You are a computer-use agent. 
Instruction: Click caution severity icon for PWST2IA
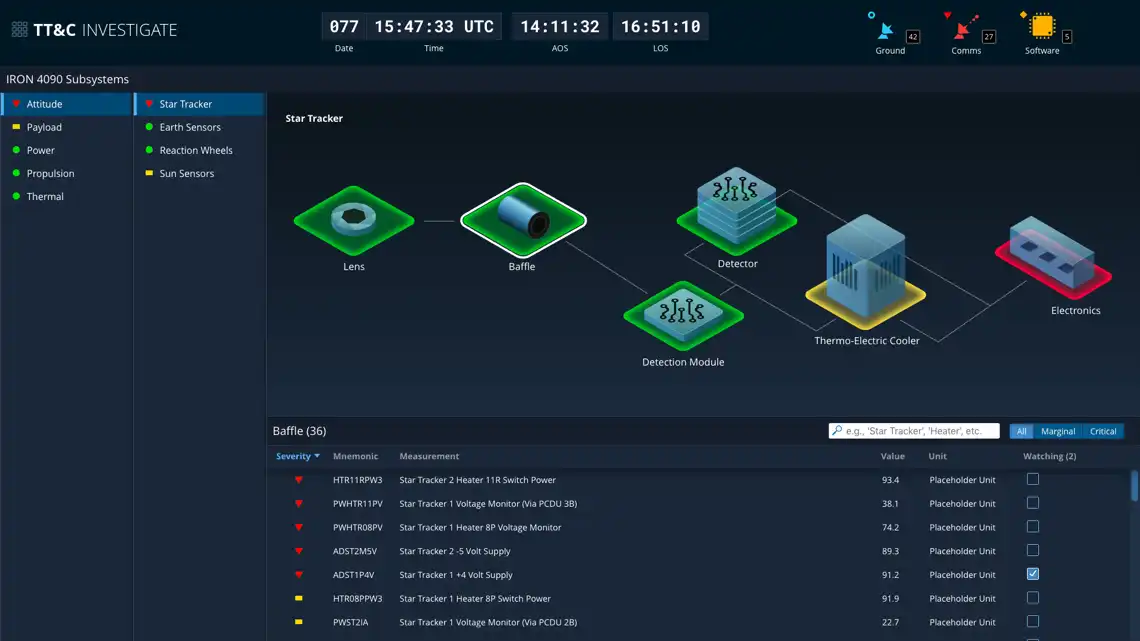pyautogui.click(x=299, y=622)
